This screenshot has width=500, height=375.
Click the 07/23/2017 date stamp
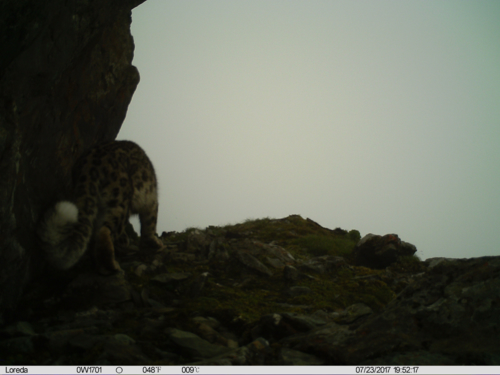point(374,370)
